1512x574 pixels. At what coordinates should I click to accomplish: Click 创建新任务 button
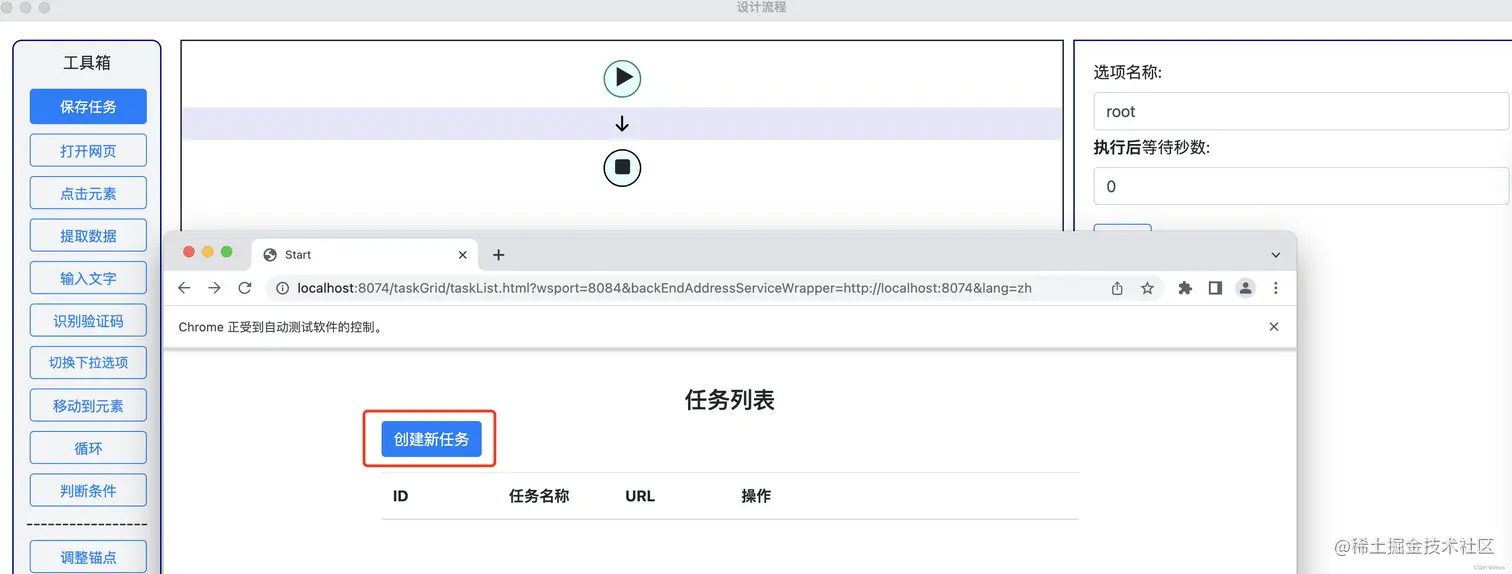tap(431, 438)
